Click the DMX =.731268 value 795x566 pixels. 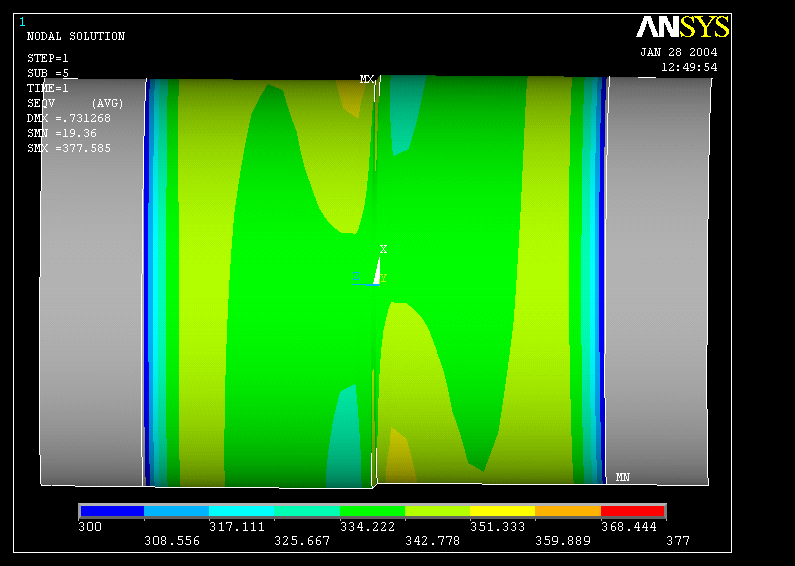tap(68, 118)
